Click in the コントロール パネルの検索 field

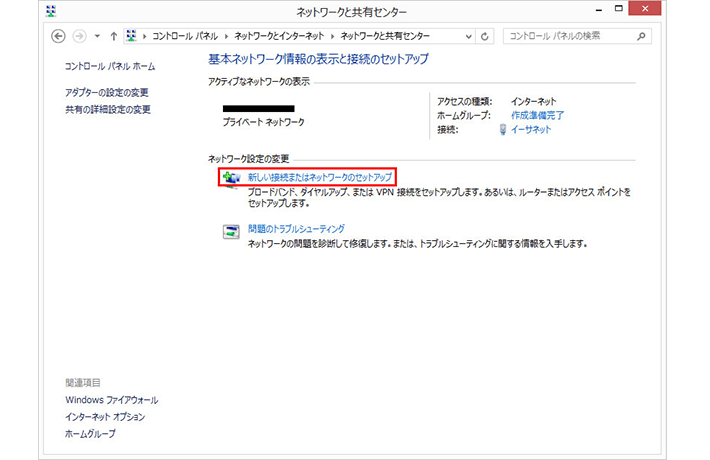coord(570,36)
